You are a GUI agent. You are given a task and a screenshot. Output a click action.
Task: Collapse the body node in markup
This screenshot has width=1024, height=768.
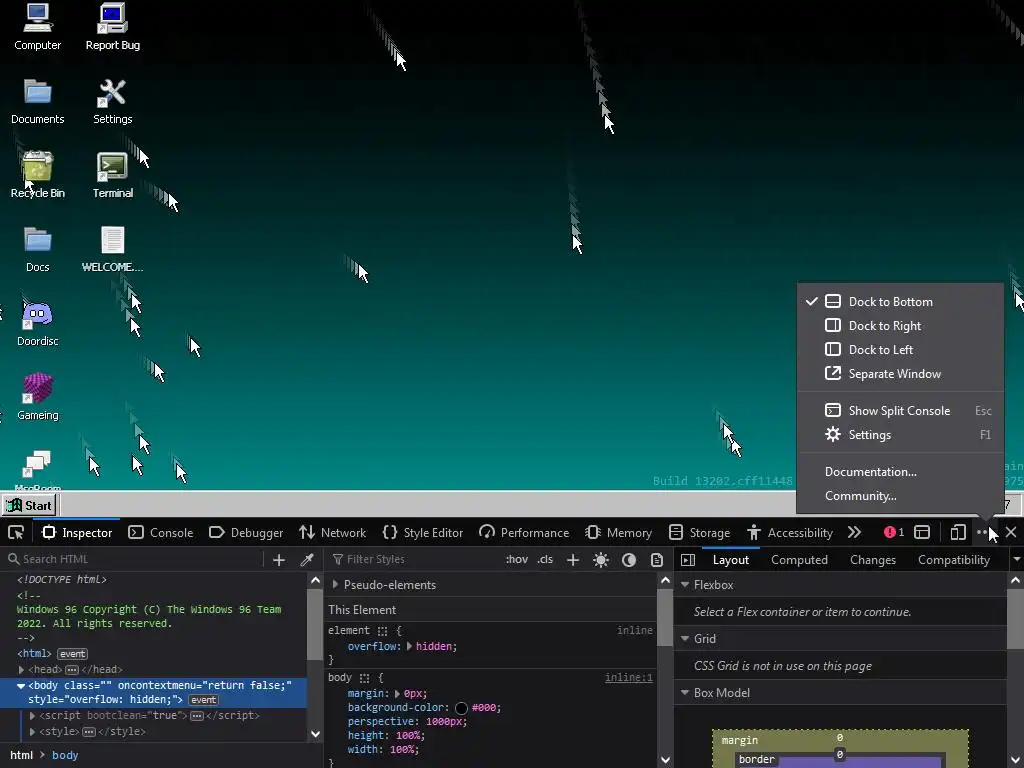point(21,686)
